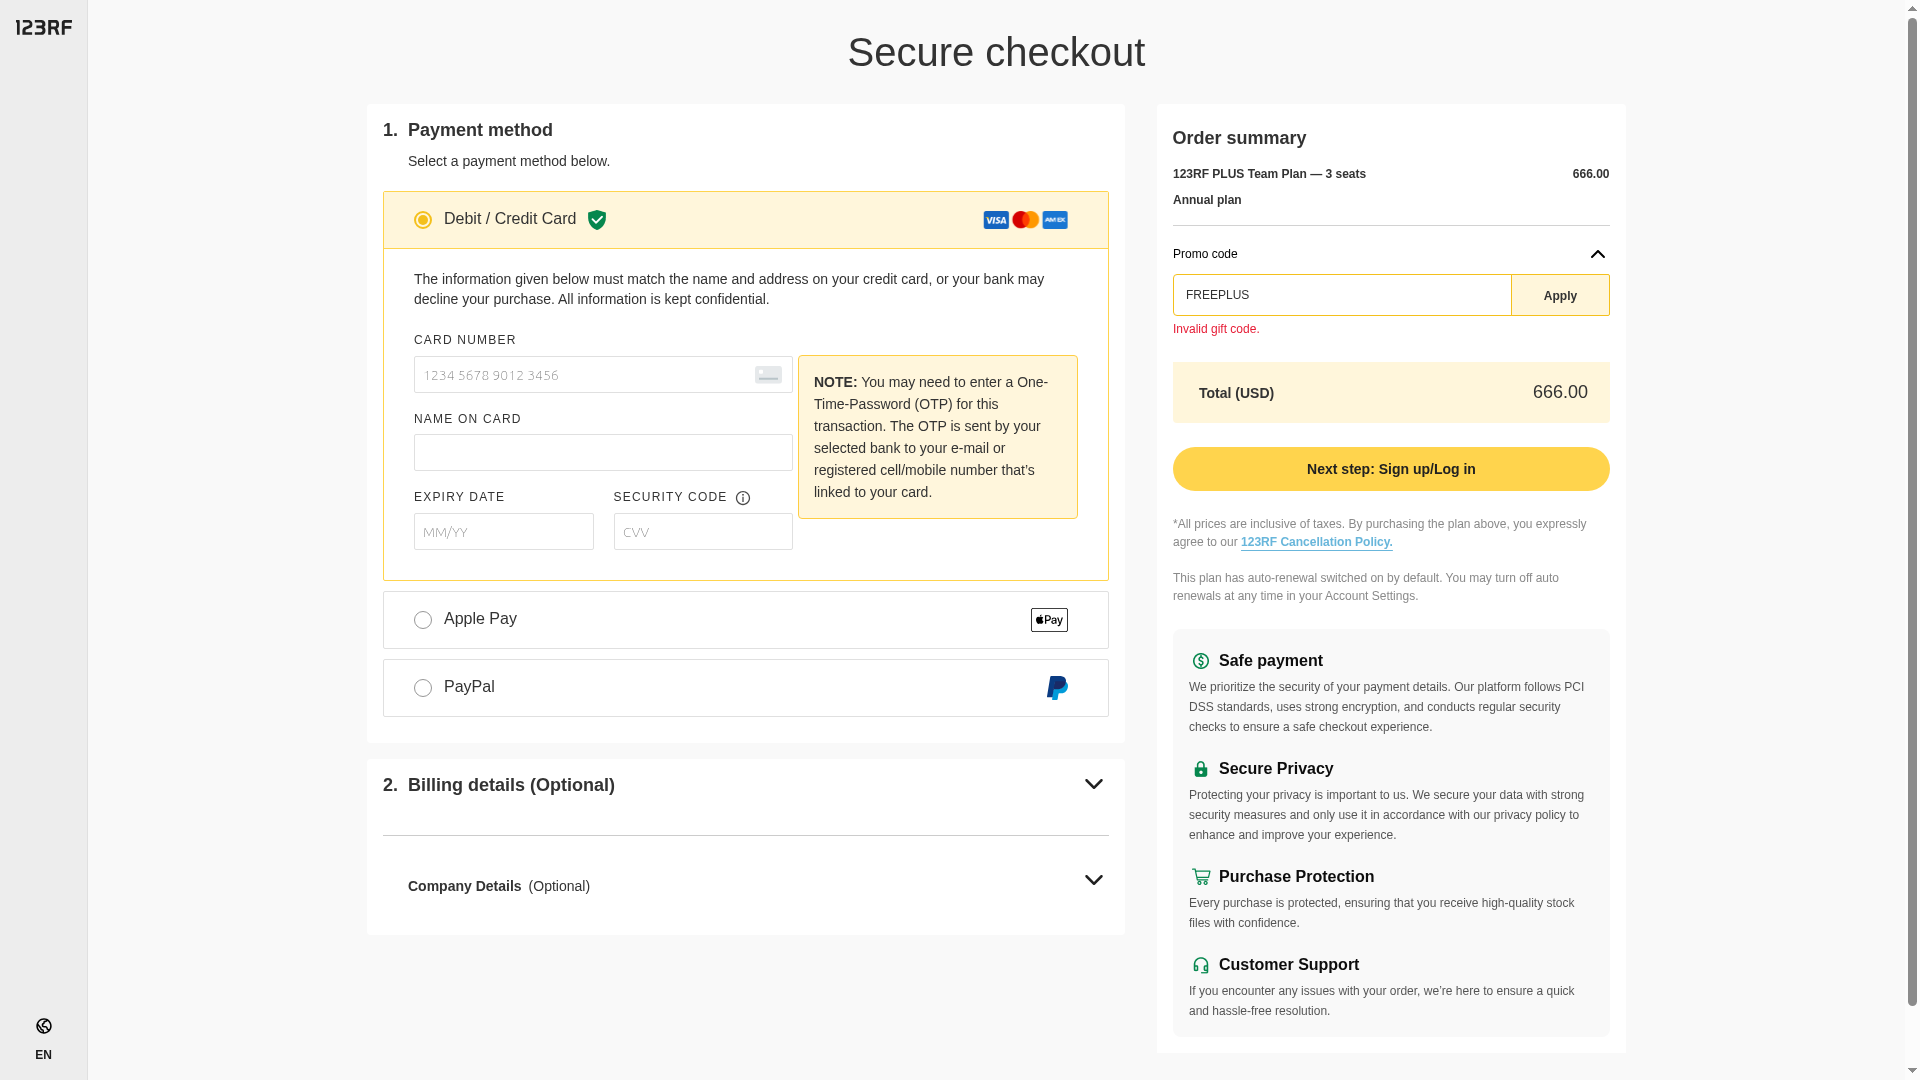Click the card icon in number field
This screenshot has width=1920, height=1080.
point(768,375)
